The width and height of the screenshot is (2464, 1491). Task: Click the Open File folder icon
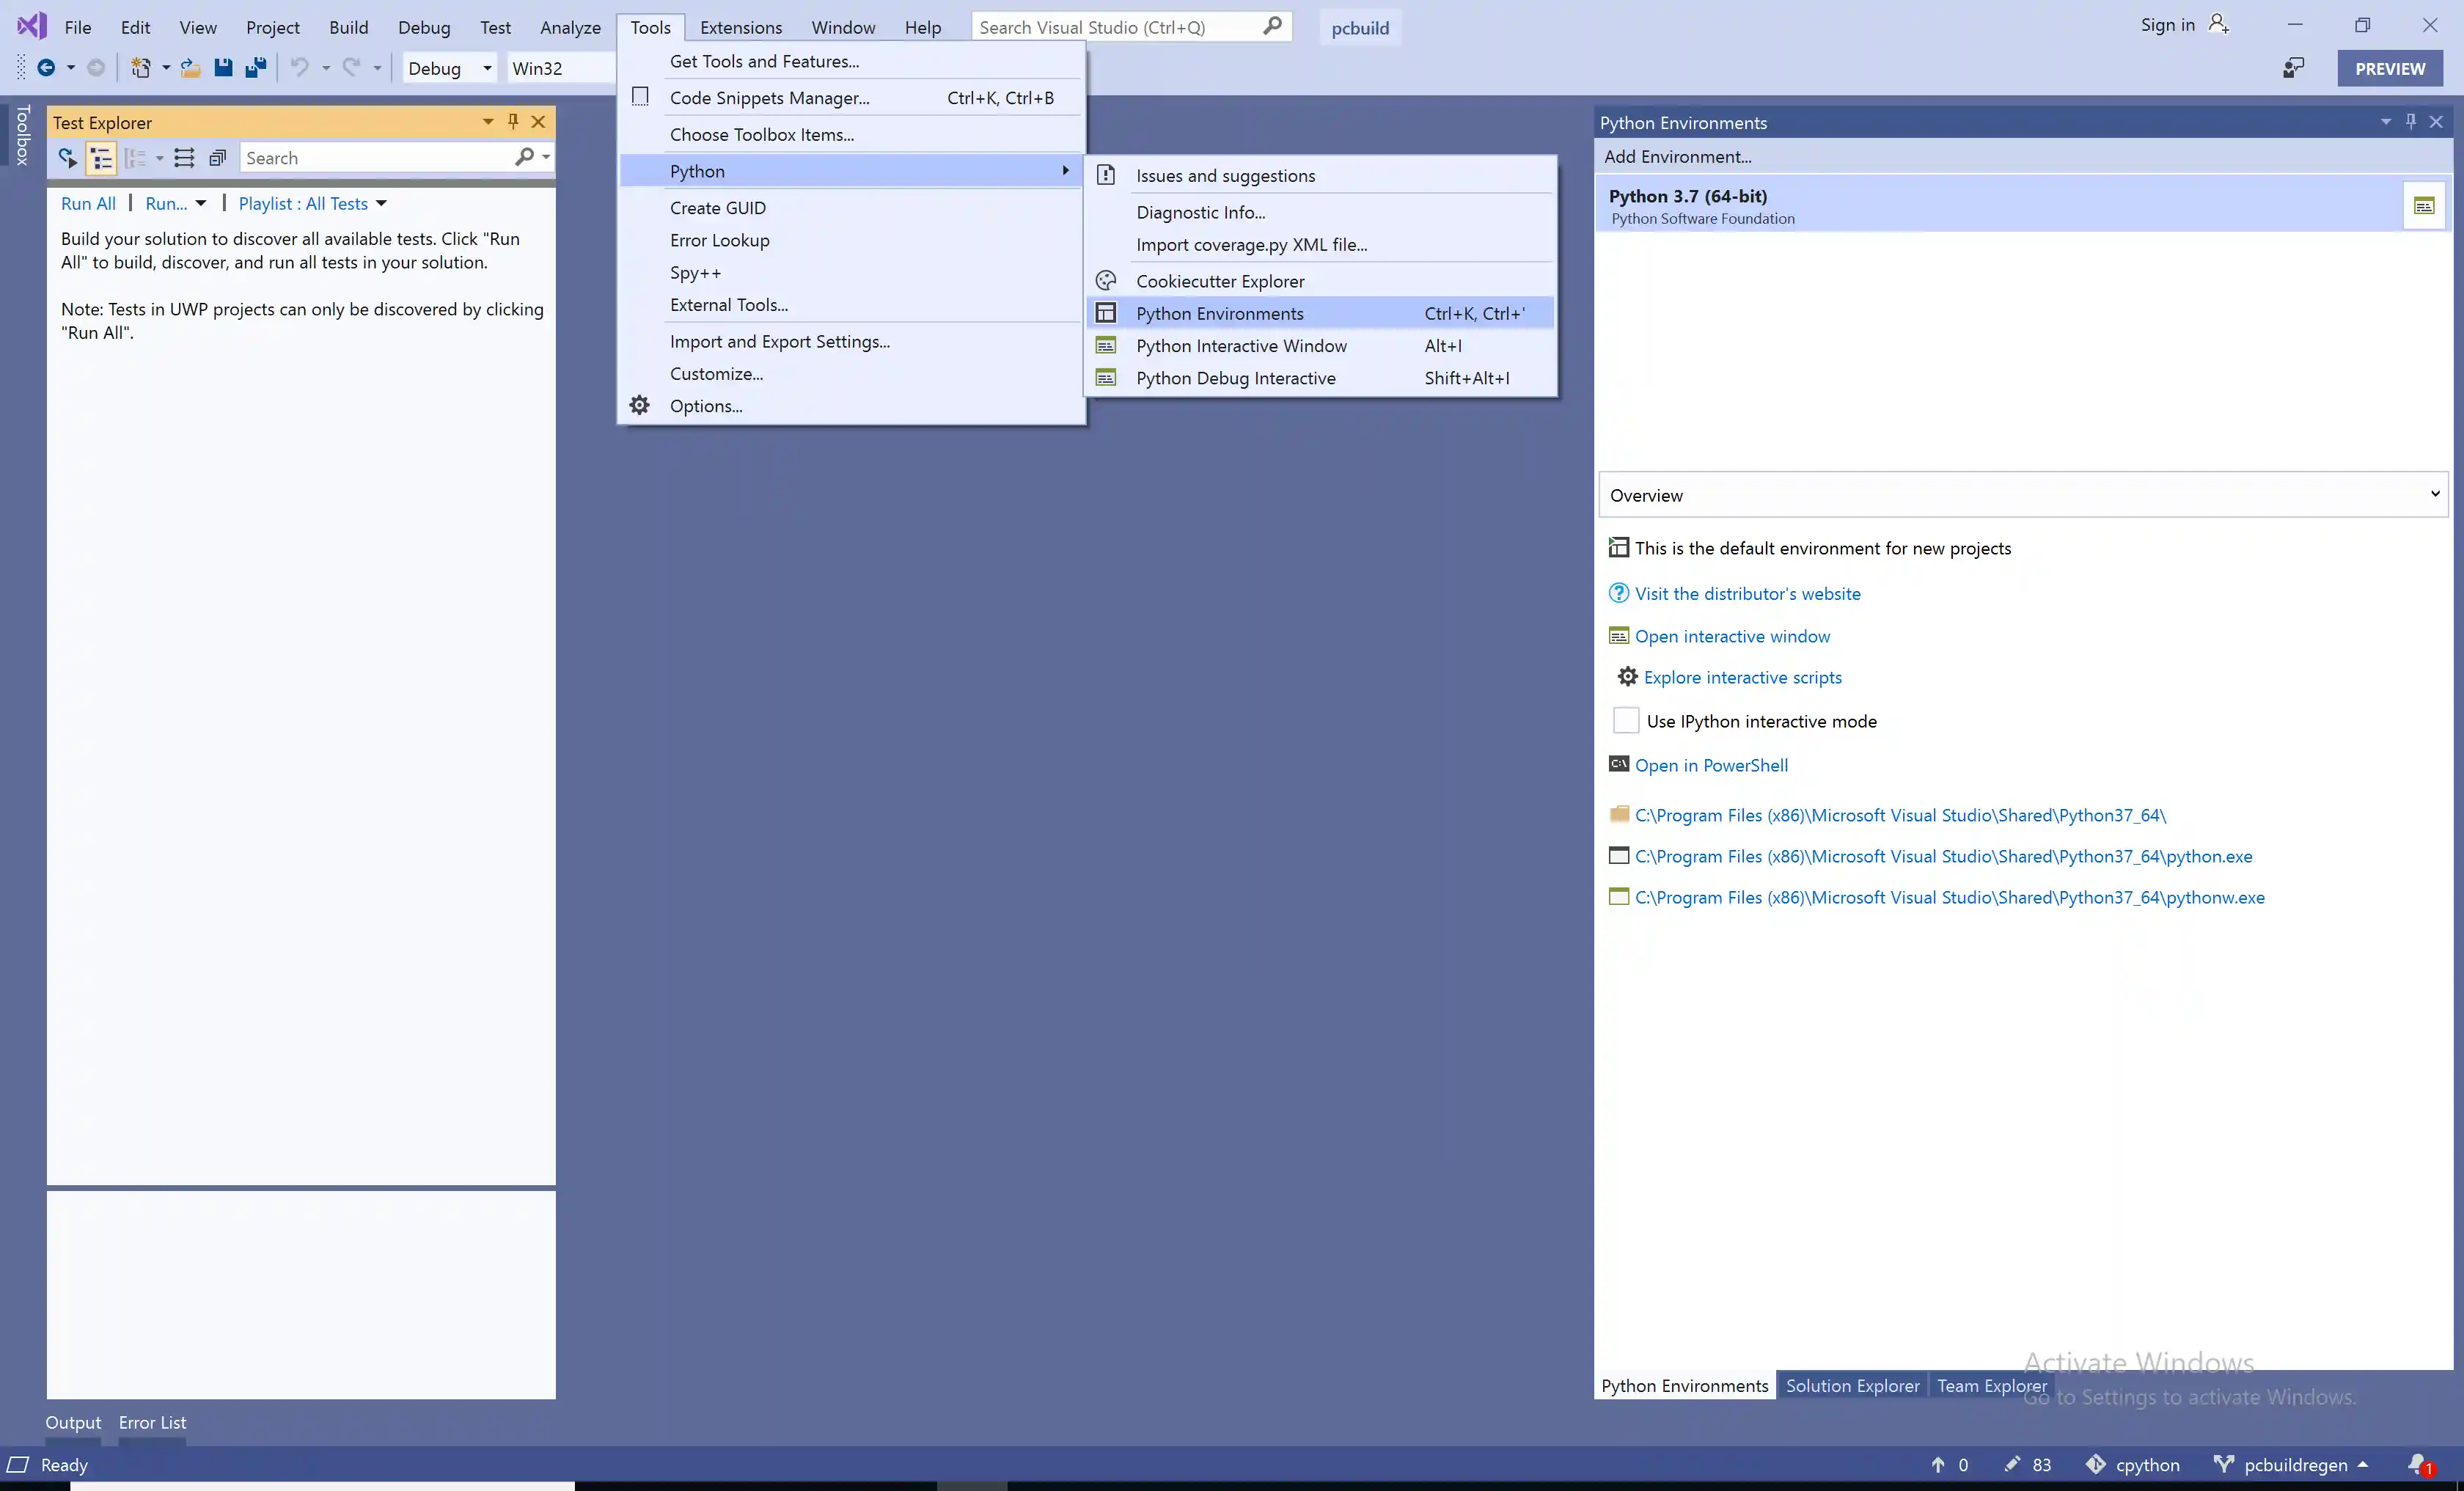[x=190, y=68]
